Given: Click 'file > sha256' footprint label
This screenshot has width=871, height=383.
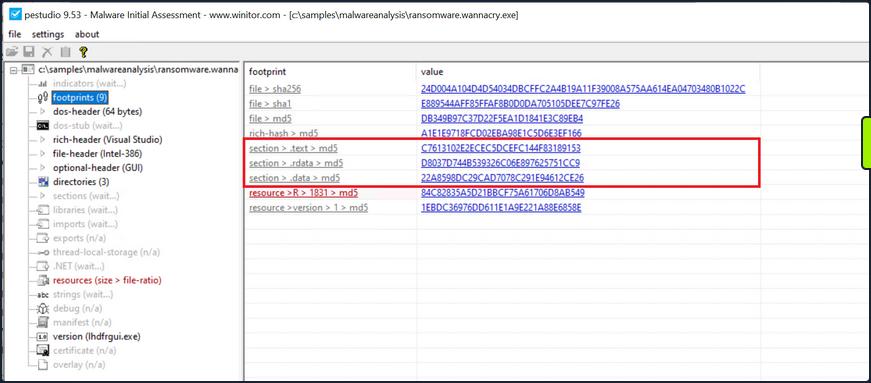Looking at the screenshot, I should pyautogui.click(x=275, y=89).
